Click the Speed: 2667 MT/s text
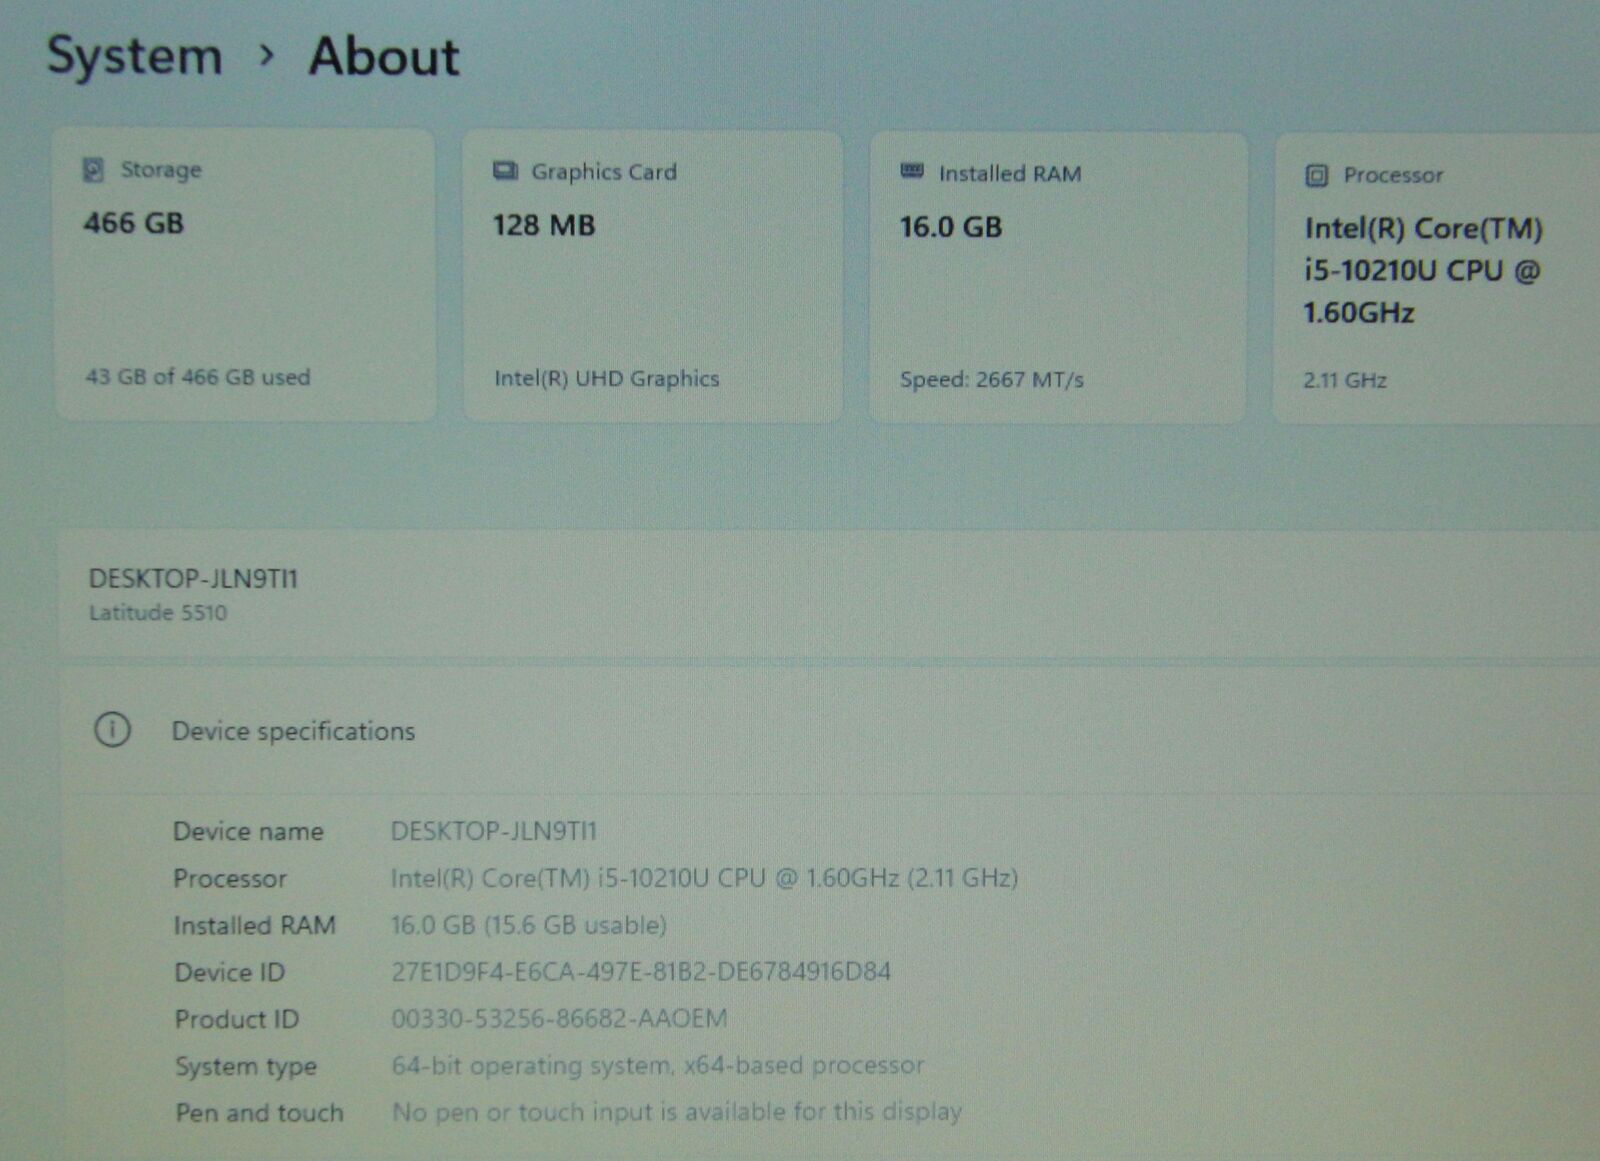1600x1161 pixels. point(991,380)
